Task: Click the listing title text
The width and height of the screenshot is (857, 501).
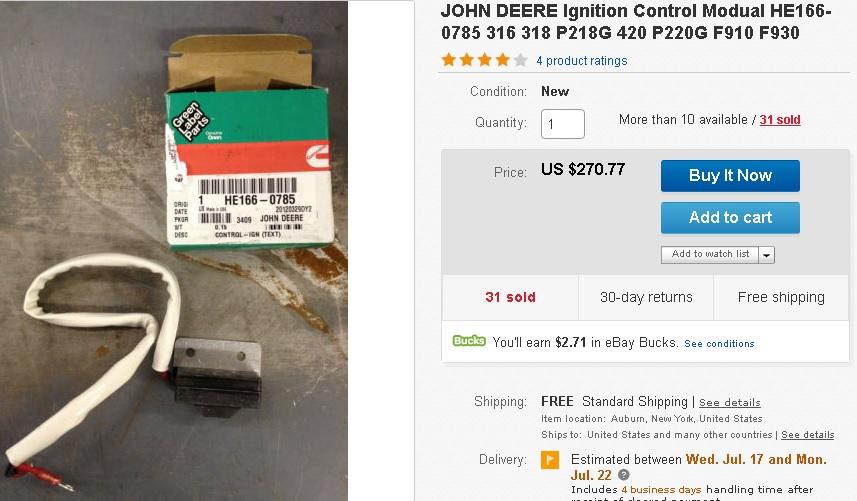Action: pyautogui.click(x=636, y=22)
